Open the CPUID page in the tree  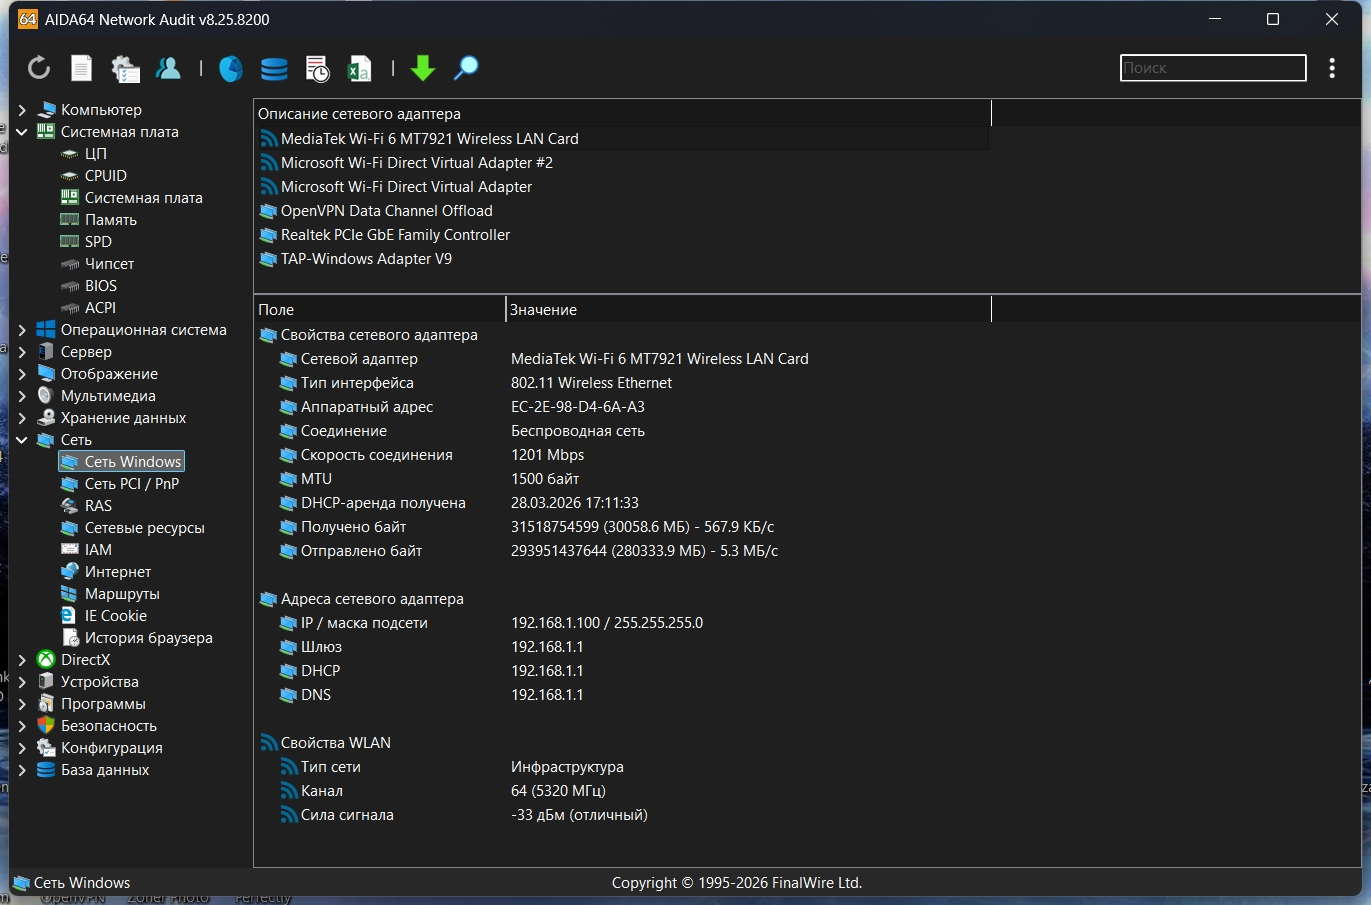click(x=105, y=176)
